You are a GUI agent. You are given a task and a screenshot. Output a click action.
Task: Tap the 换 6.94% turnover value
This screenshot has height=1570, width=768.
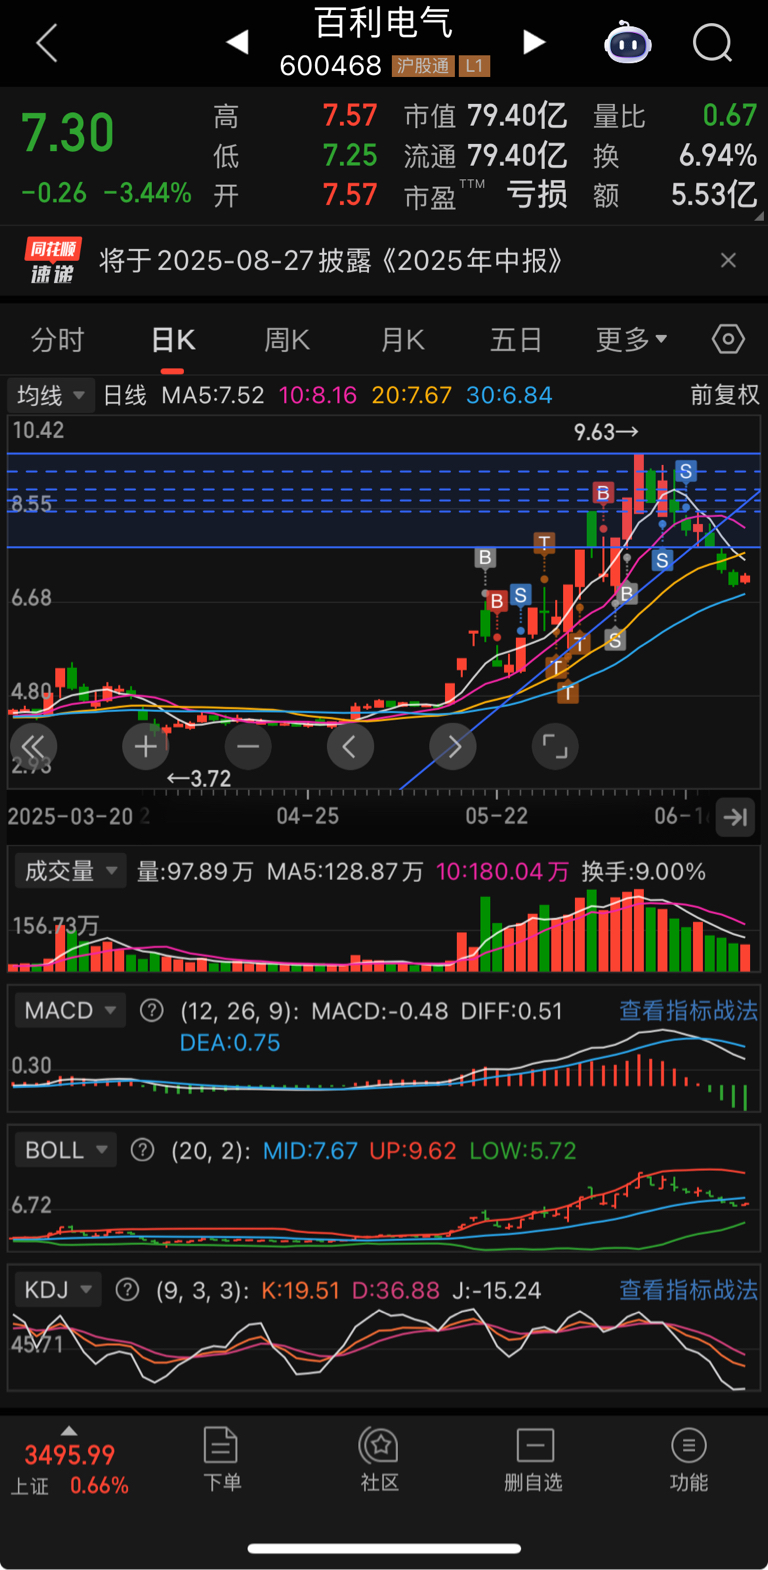click(675, 155)
